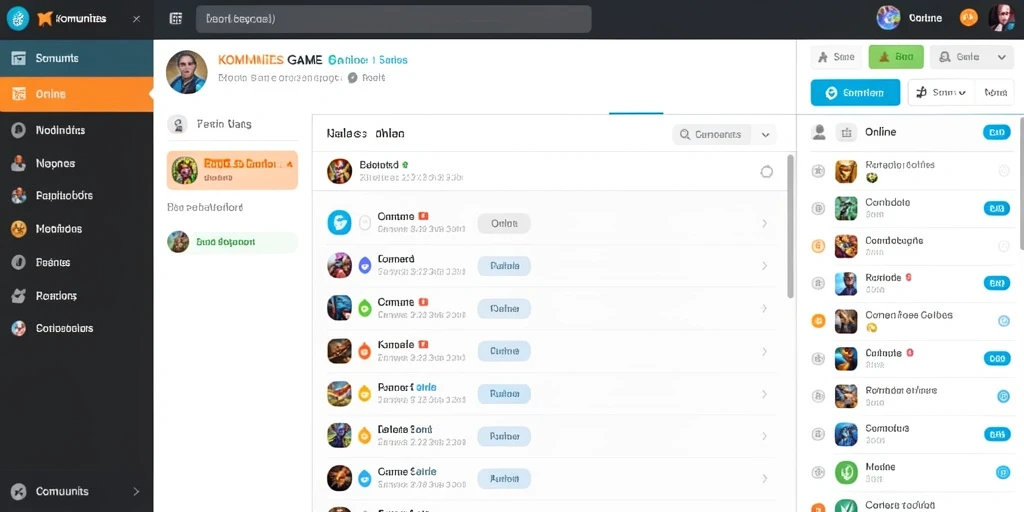The image size is (1024, 512).
Task: Click the green leaf icon beside Medne
Action: click(846, 472)
